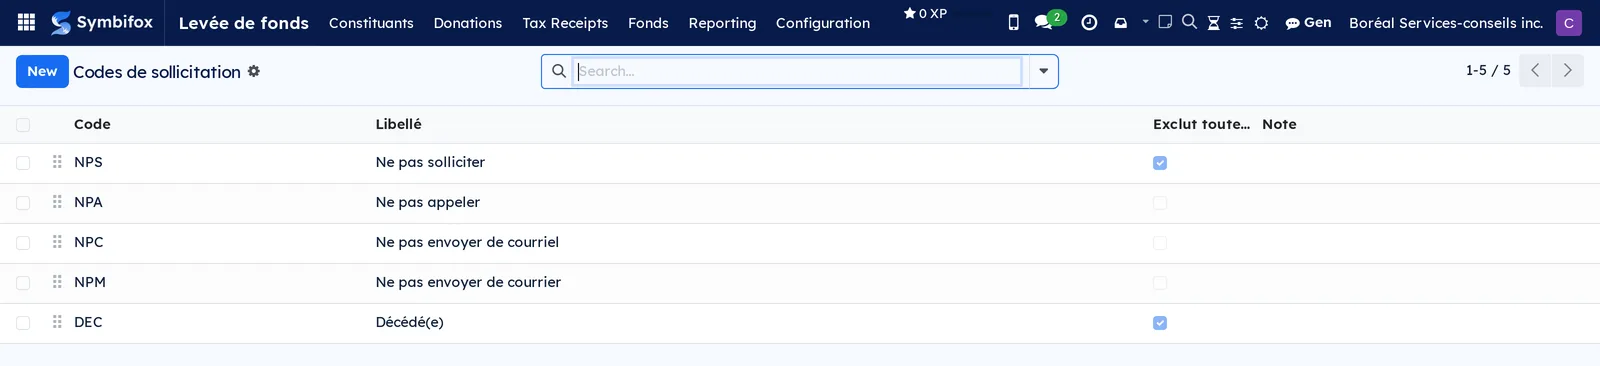Open gear actions beside Codes de sollicitation

[x=254, y=71]
